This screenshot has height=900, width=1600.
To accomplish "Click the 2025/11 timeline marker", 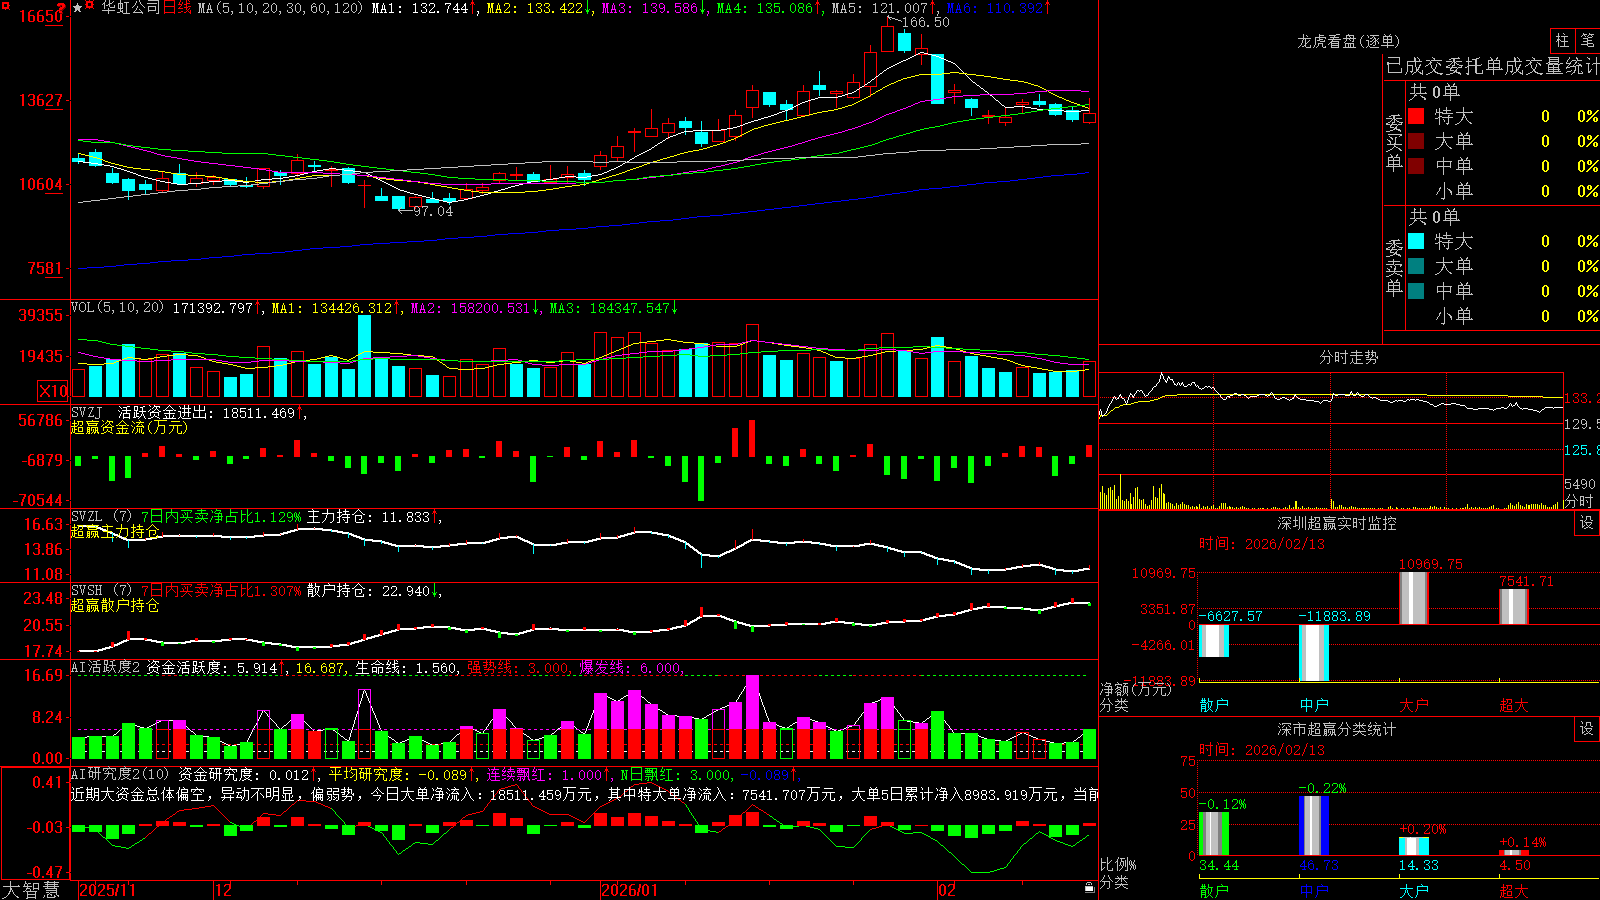I will pos(107,890).
